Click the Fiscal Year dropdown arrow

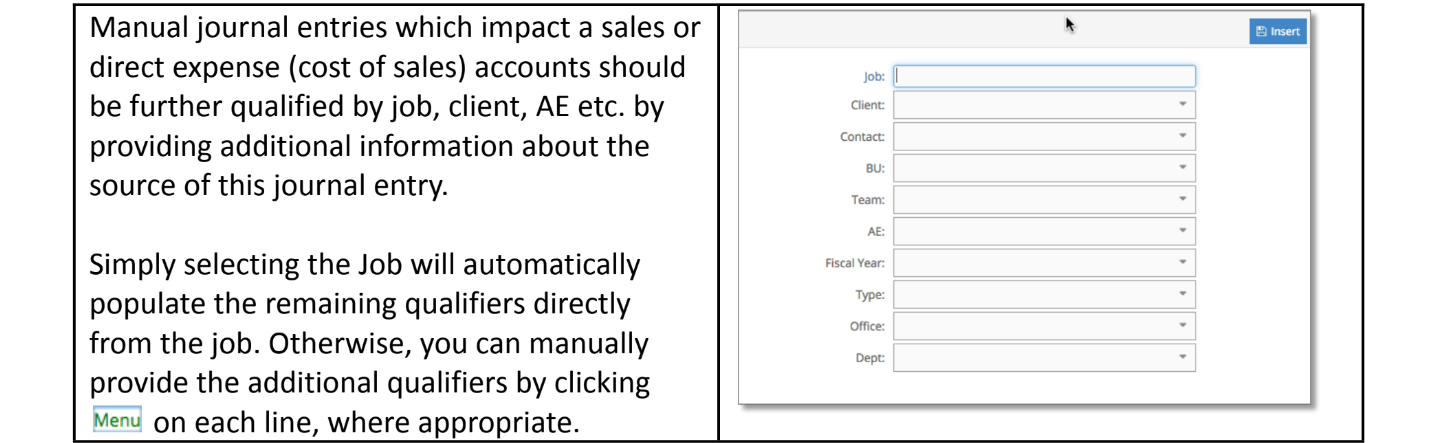pyautogui.click(x=1182, y=263)
